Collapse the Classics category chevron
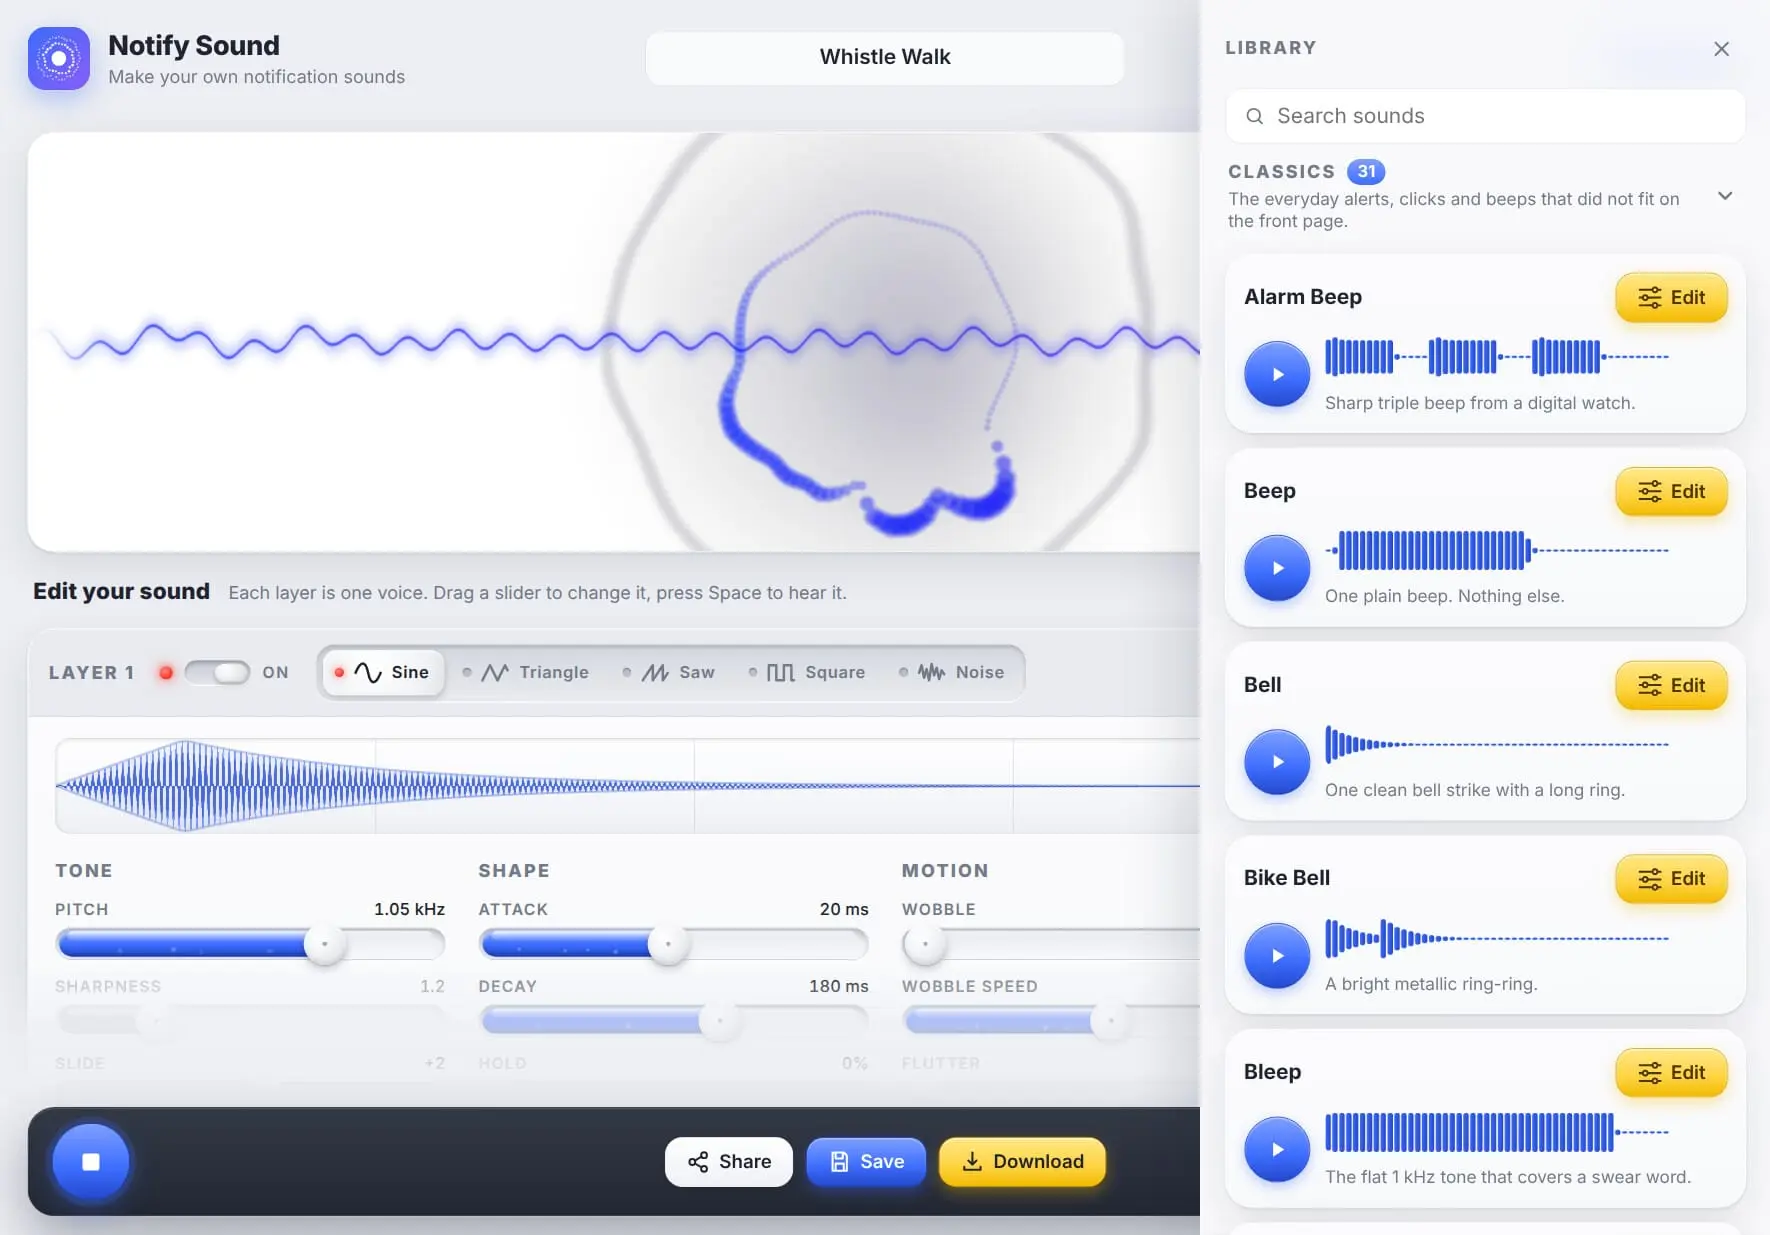The height and width of the screenshot is (1235, 1770). pos(1725,196)
